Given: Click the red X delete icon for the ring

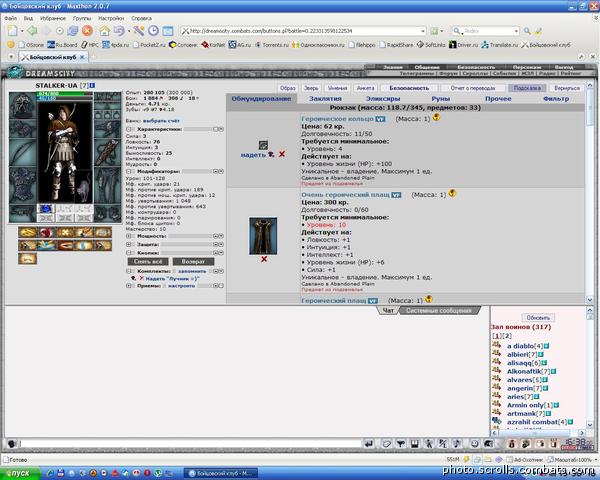Looking at the screenshot, I should [282, 154].
